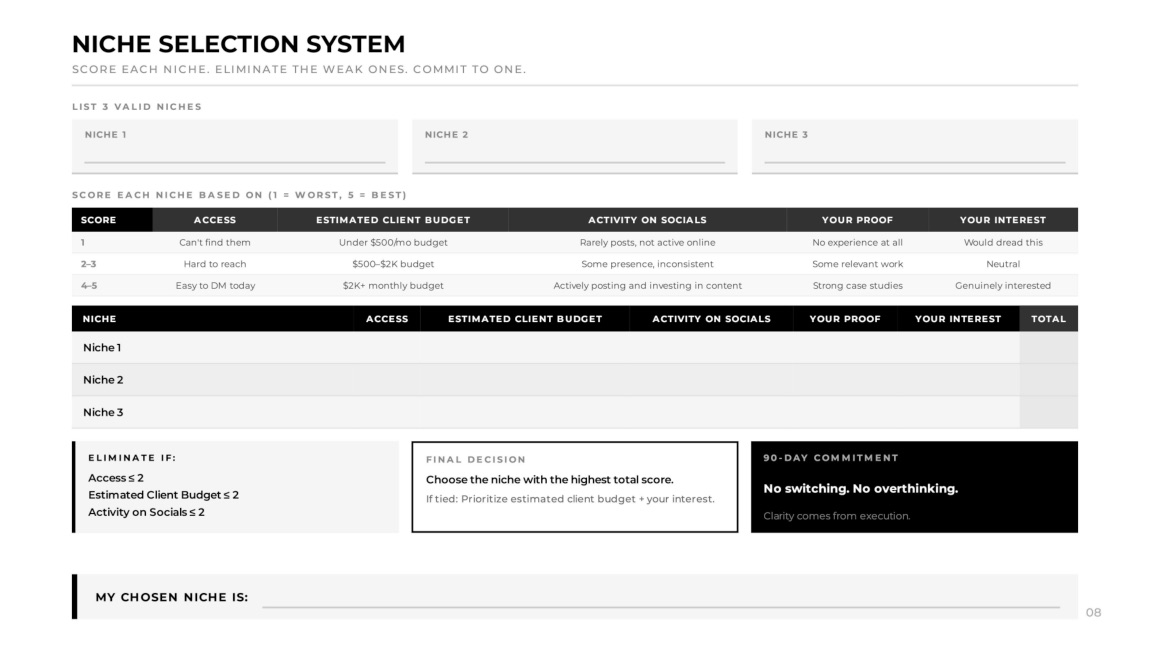The height and width of the screenshot is (647, 1150).
Task: Click the 'If tied: Prioritize...' note
Action: tap(571, 499)
